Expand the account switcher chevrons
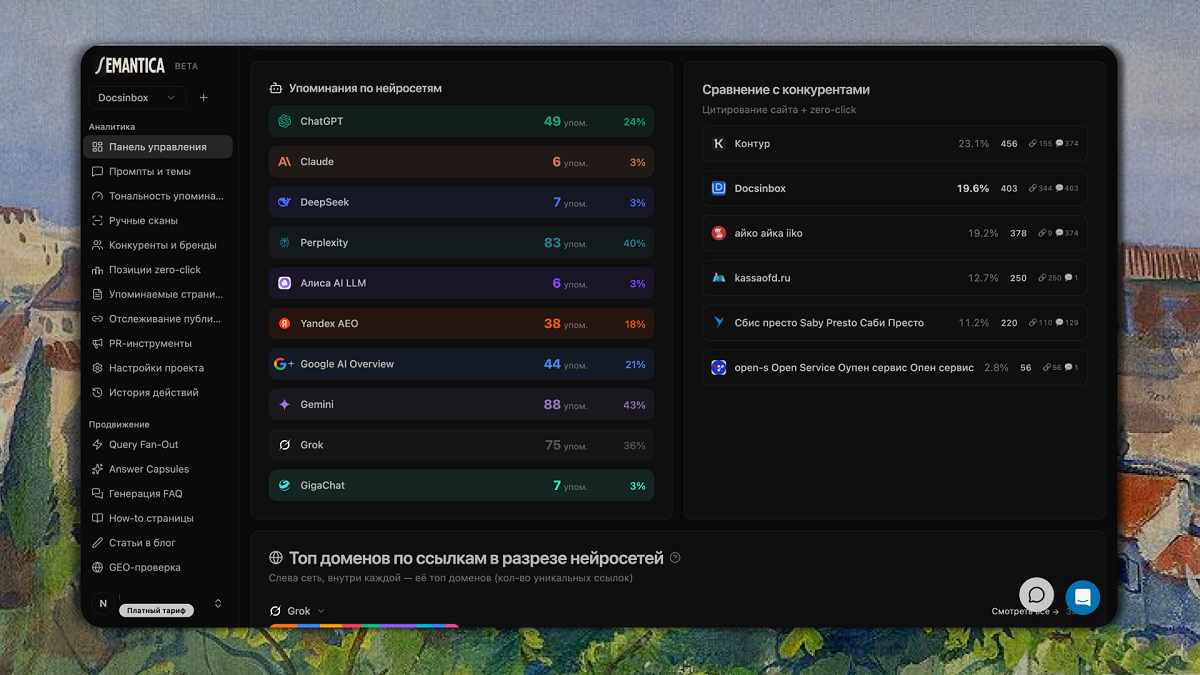1200x675 pixels. [218, 603]
